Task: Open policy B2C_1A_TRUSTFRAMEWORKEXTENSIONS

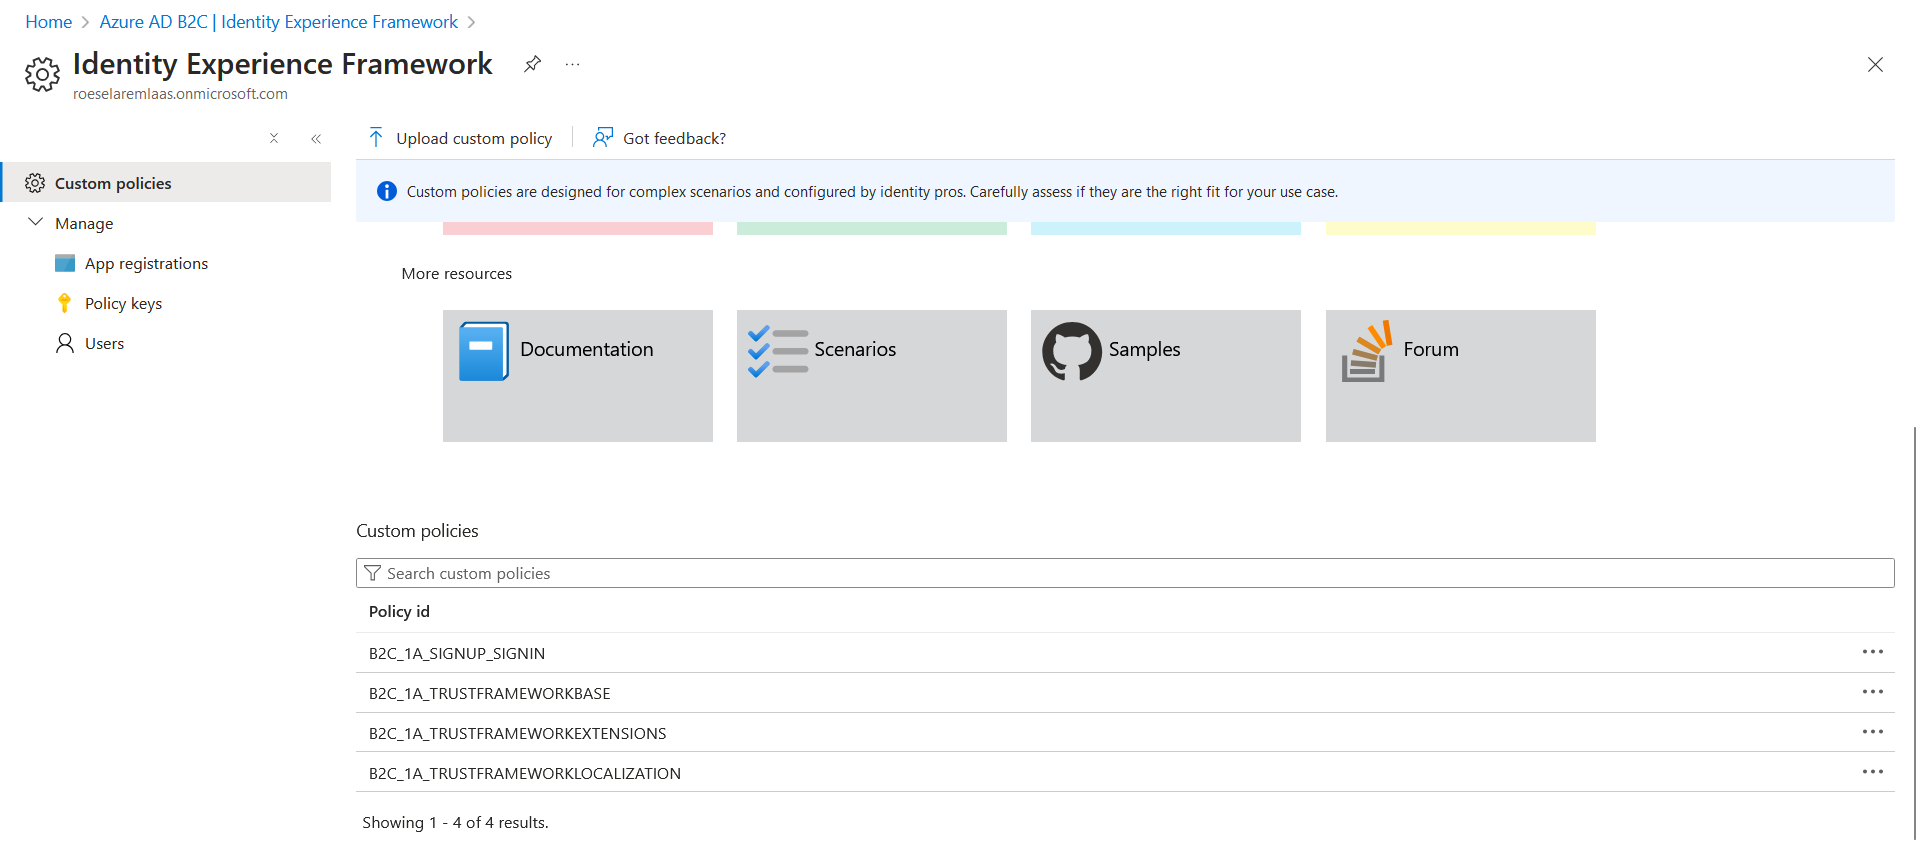Action: click(x=517, y=733)
